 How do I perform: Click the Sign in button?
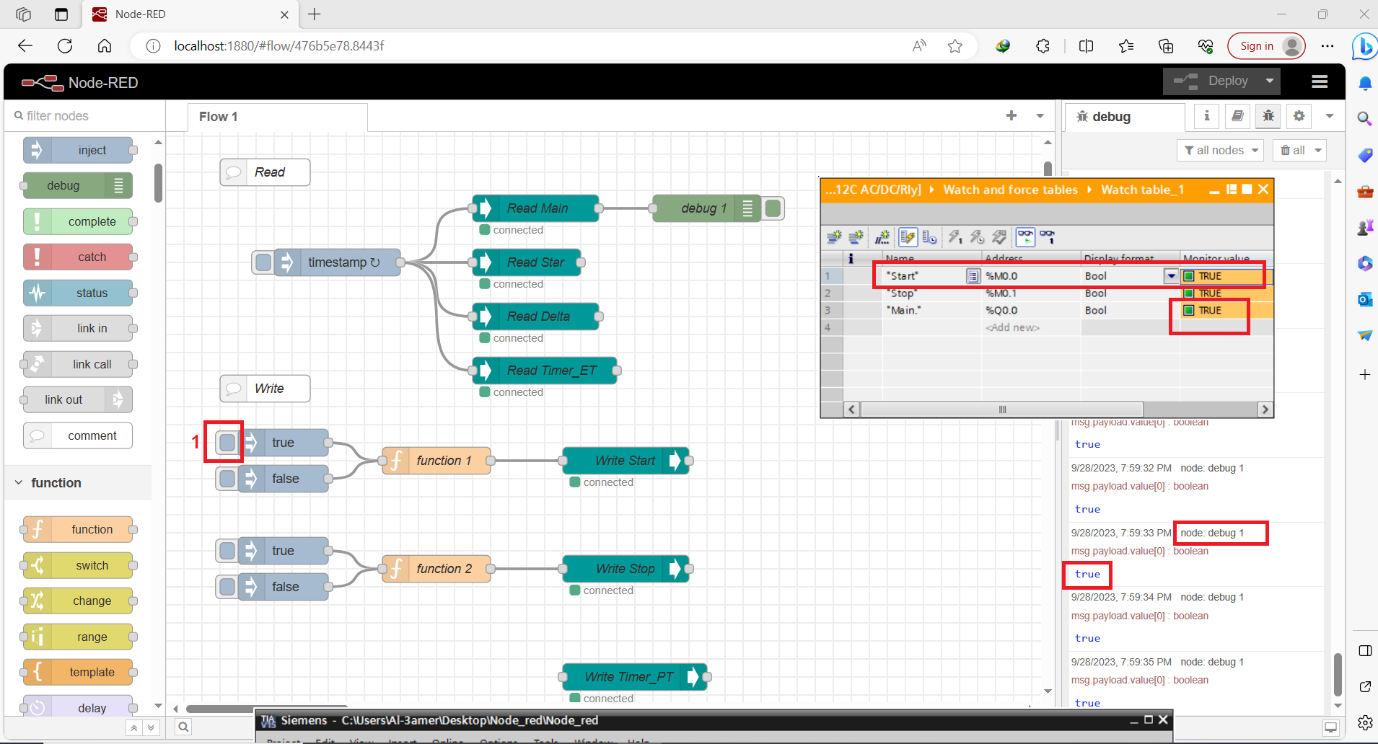coord(1266,46)
